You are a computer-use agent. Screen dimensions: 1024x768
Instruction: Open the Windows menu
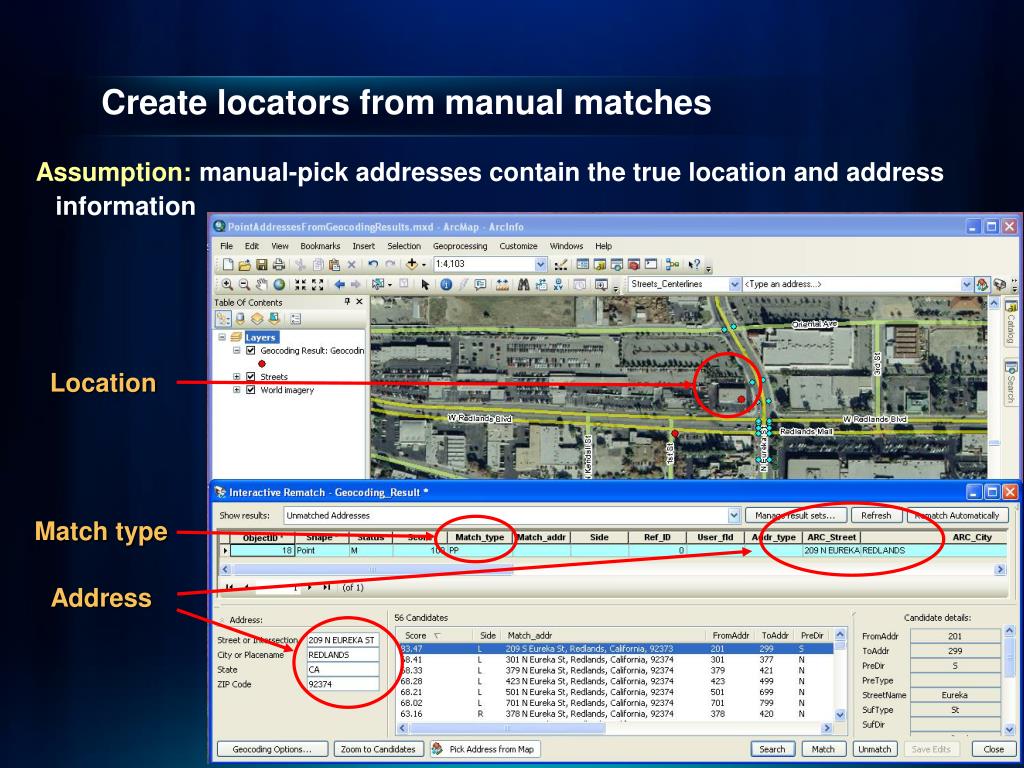pyautogui.click(x=566, y=246)
